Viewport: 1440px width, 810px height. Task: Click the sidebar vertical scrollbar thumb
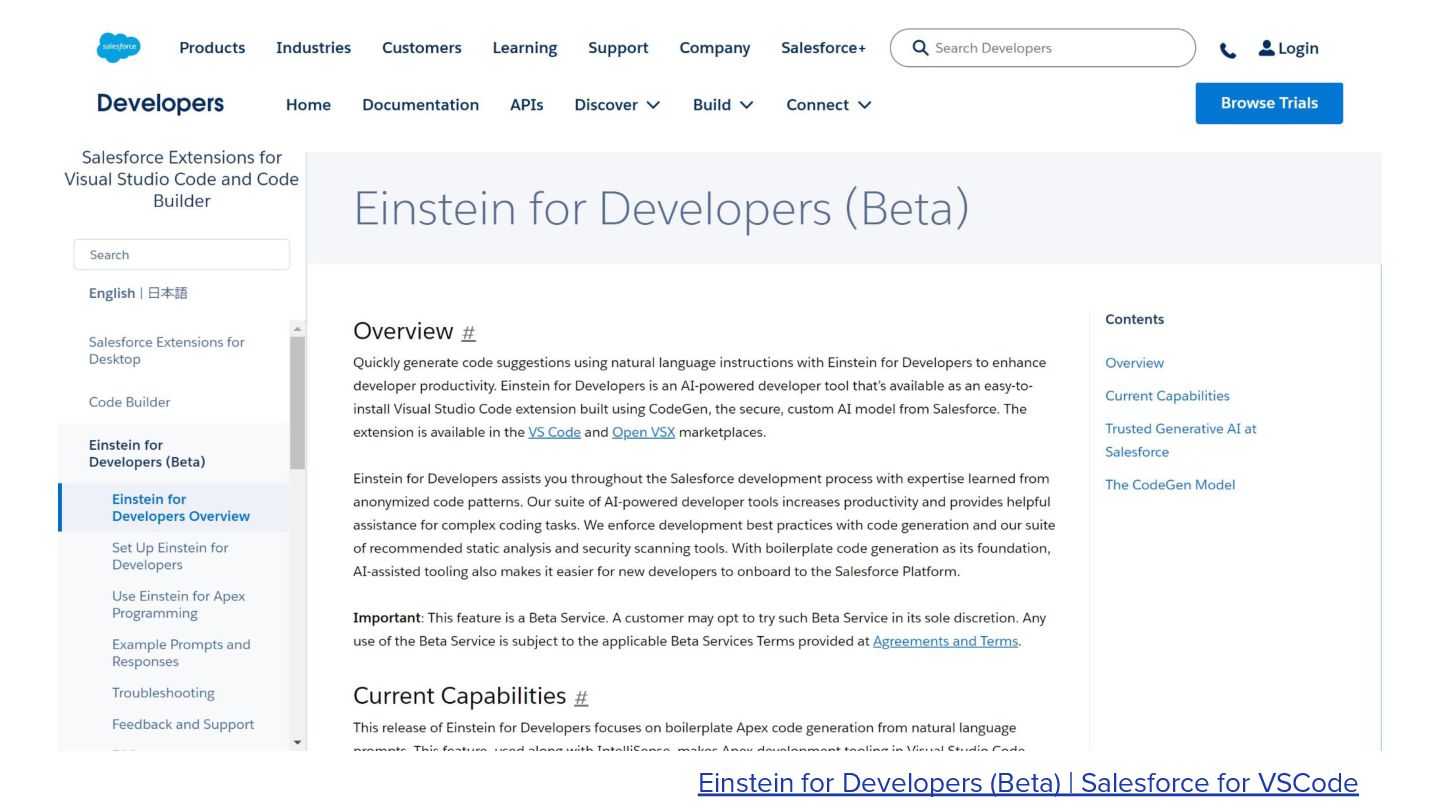297,402
